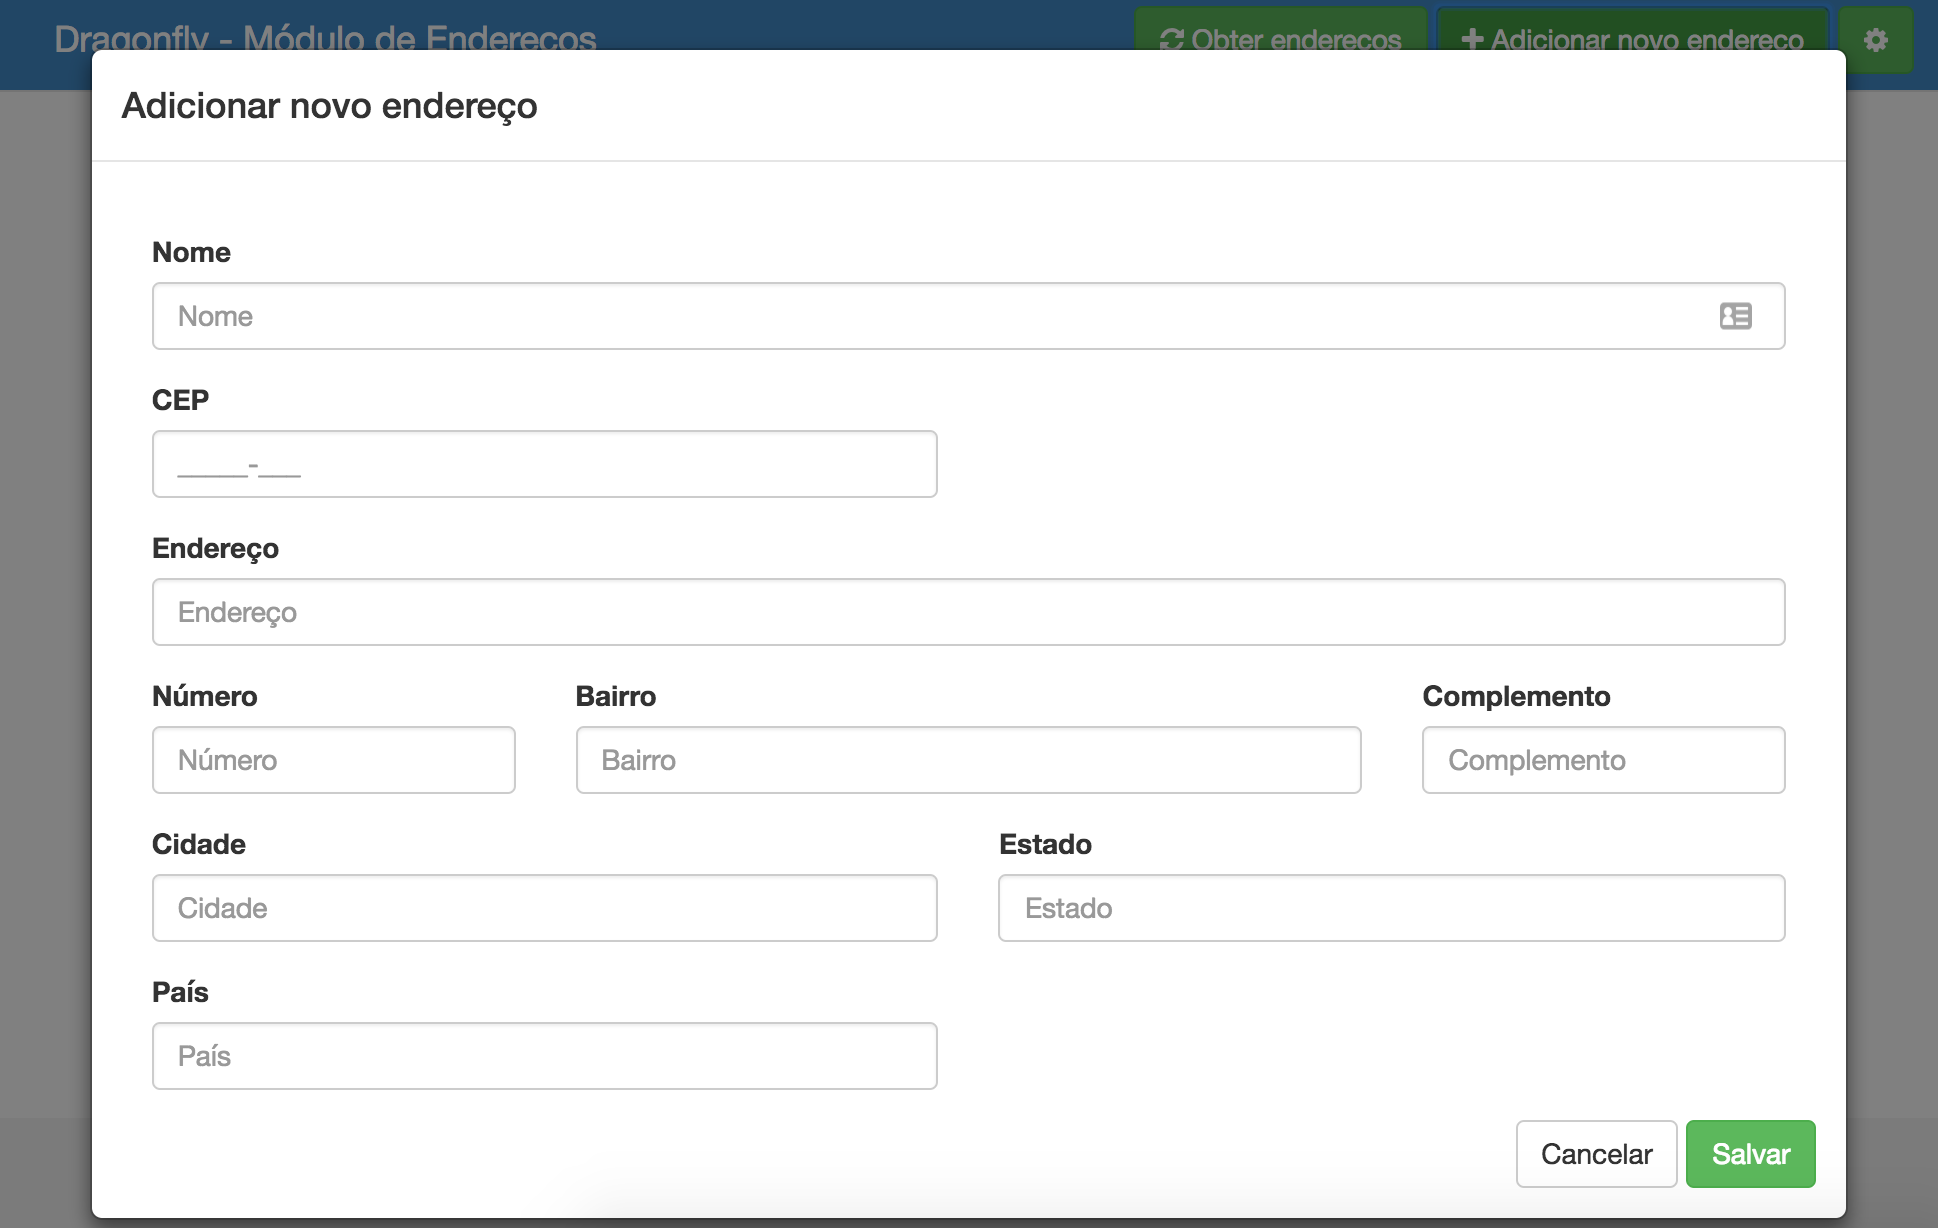Focus the Endereço input field
The image size is (1938, 1228).
pyautogui.click(x=968, y=612)
